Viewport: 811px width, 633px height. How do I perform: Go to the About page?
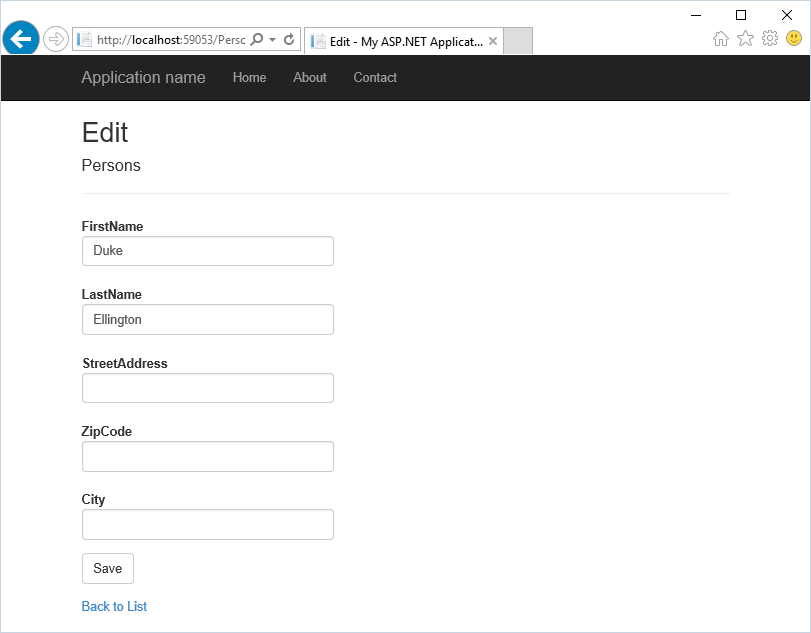[x=310, y=78]
